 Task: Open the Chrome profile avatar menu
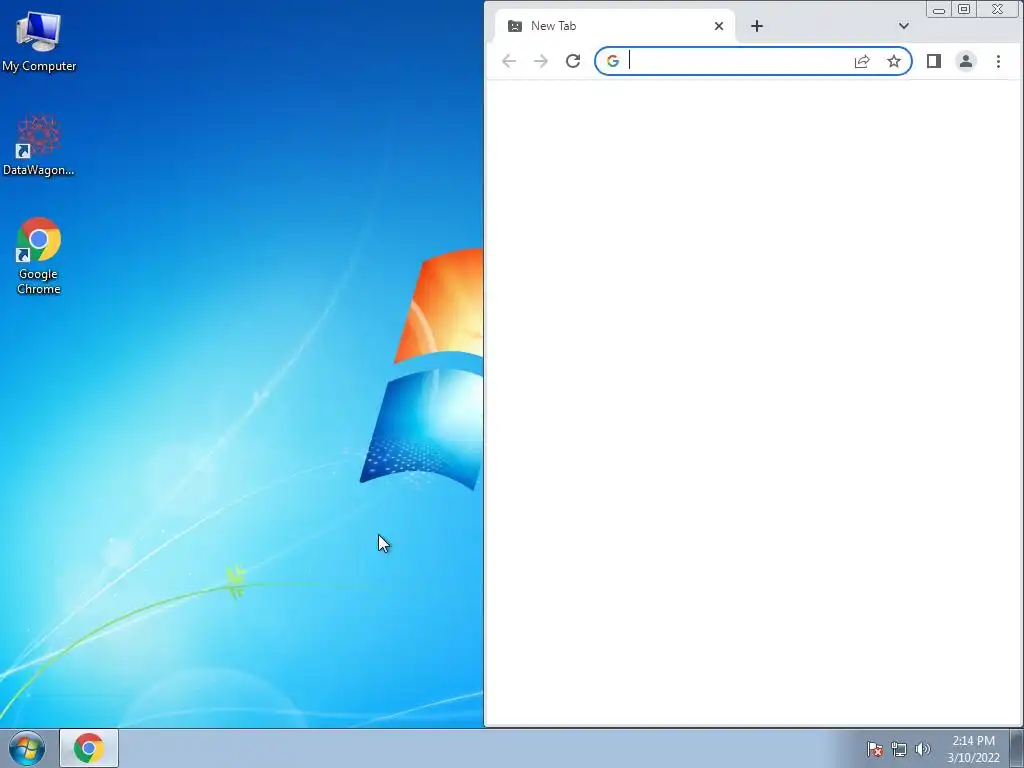point(965,61)
